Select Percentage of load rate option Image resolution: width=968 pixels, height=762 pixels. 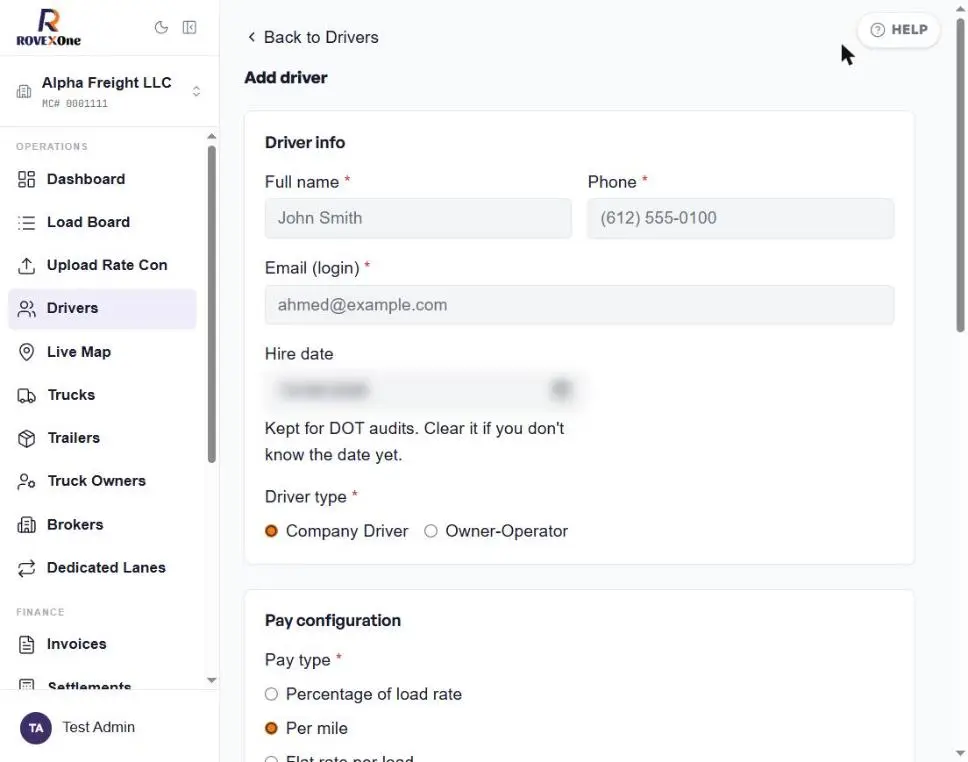point(271,694)
